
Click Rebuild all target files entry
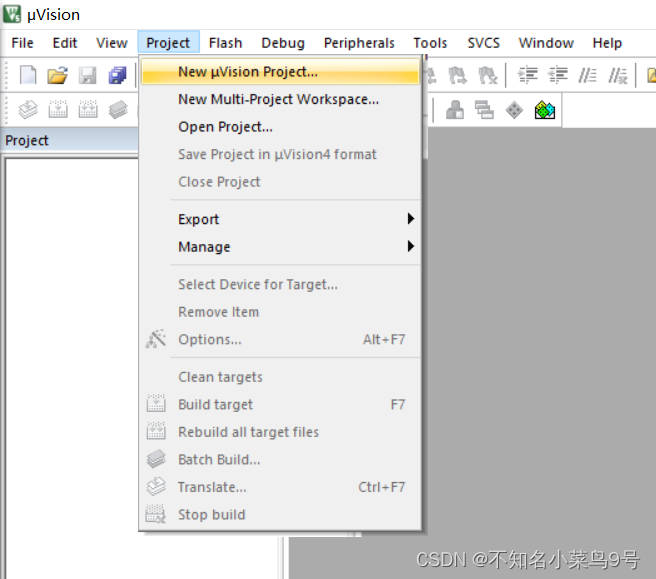pyautogui.click(x=280, y=432)
